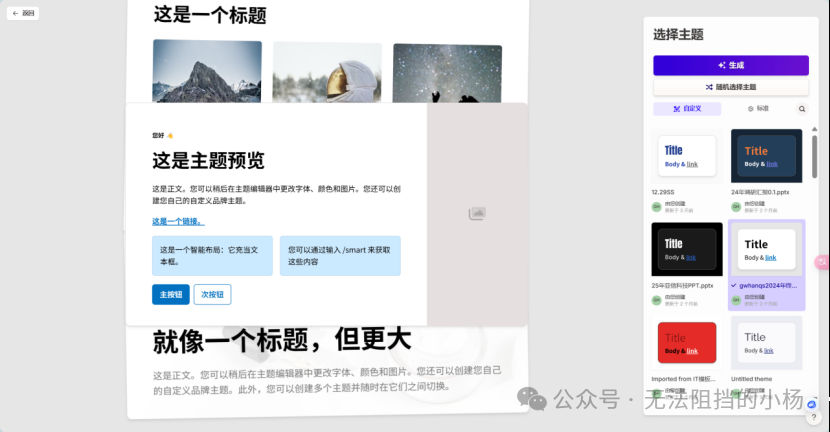
Task: Open the 这是一个链接 hyperlink
Action: point(178,221)
